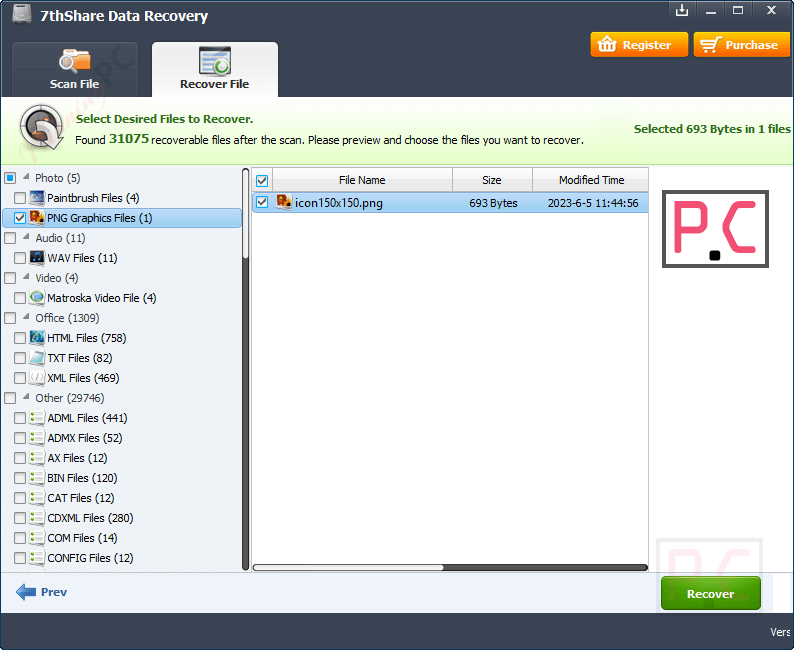Check the AX Files checkbox

coord(20,458)
